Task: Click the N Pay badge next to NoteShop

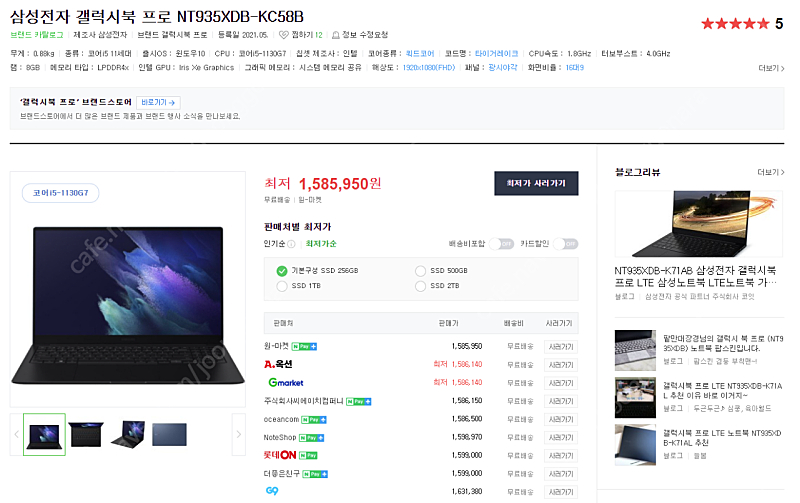Action: pyautogui.click(x=311, y=438)
